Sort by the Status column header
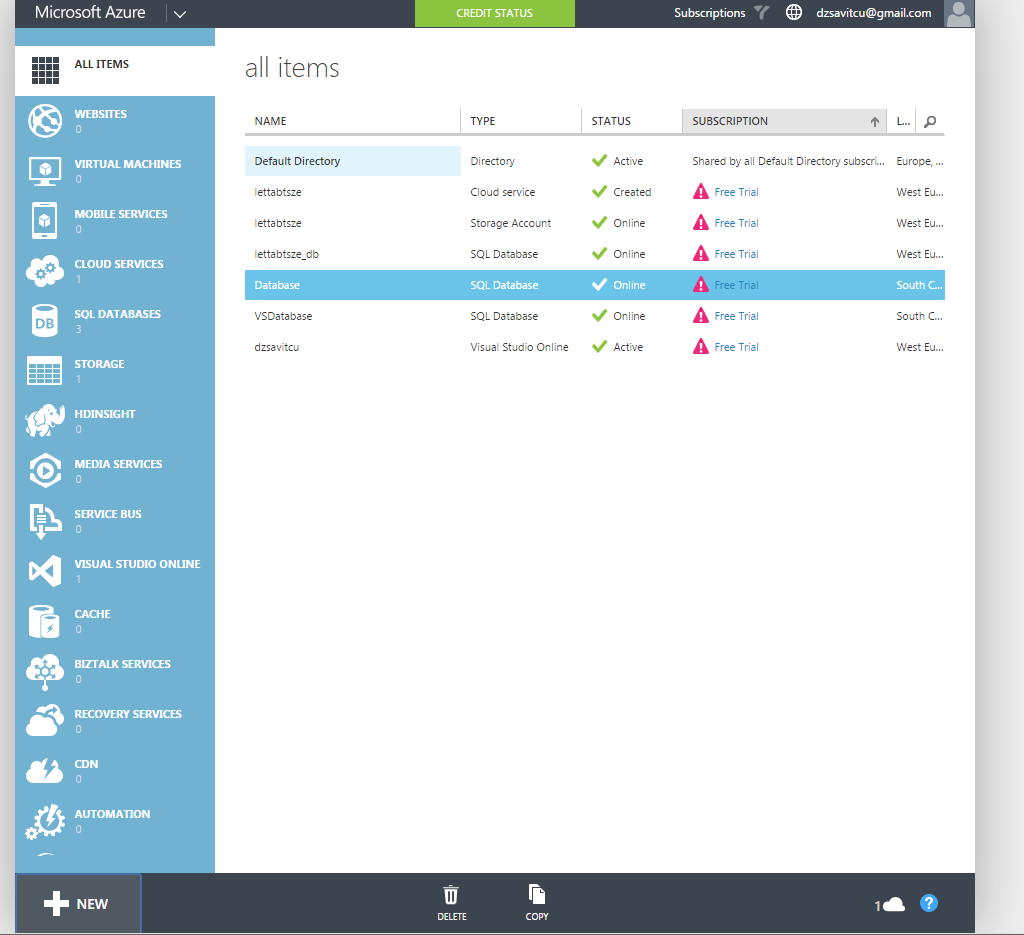The height and width of the screenshot is (935, 1024). point(632,121)
